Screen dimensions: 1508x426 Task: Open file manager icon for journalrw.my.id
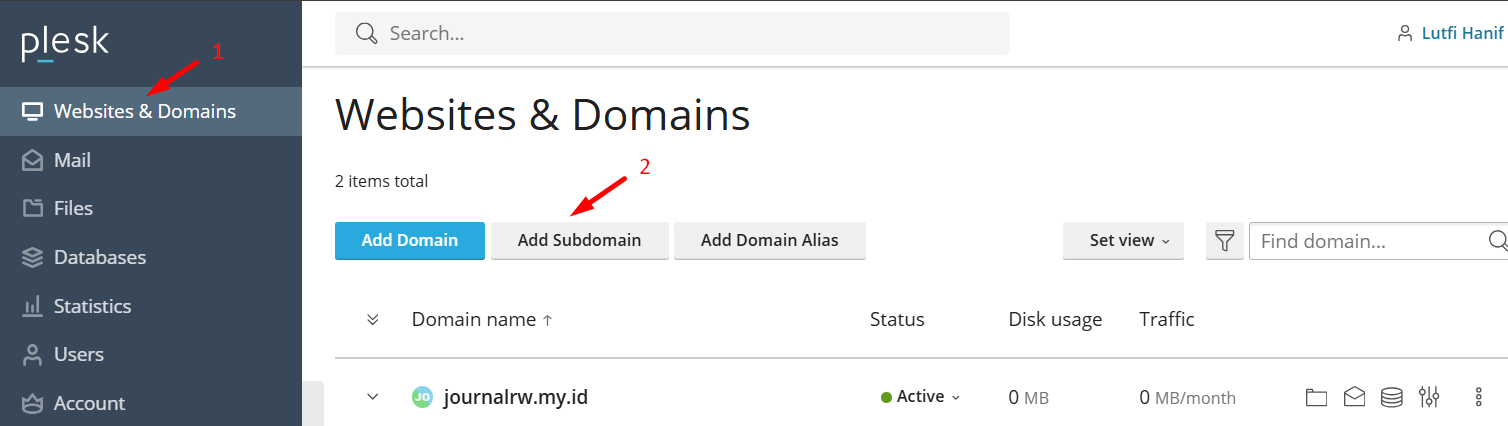1316,398
